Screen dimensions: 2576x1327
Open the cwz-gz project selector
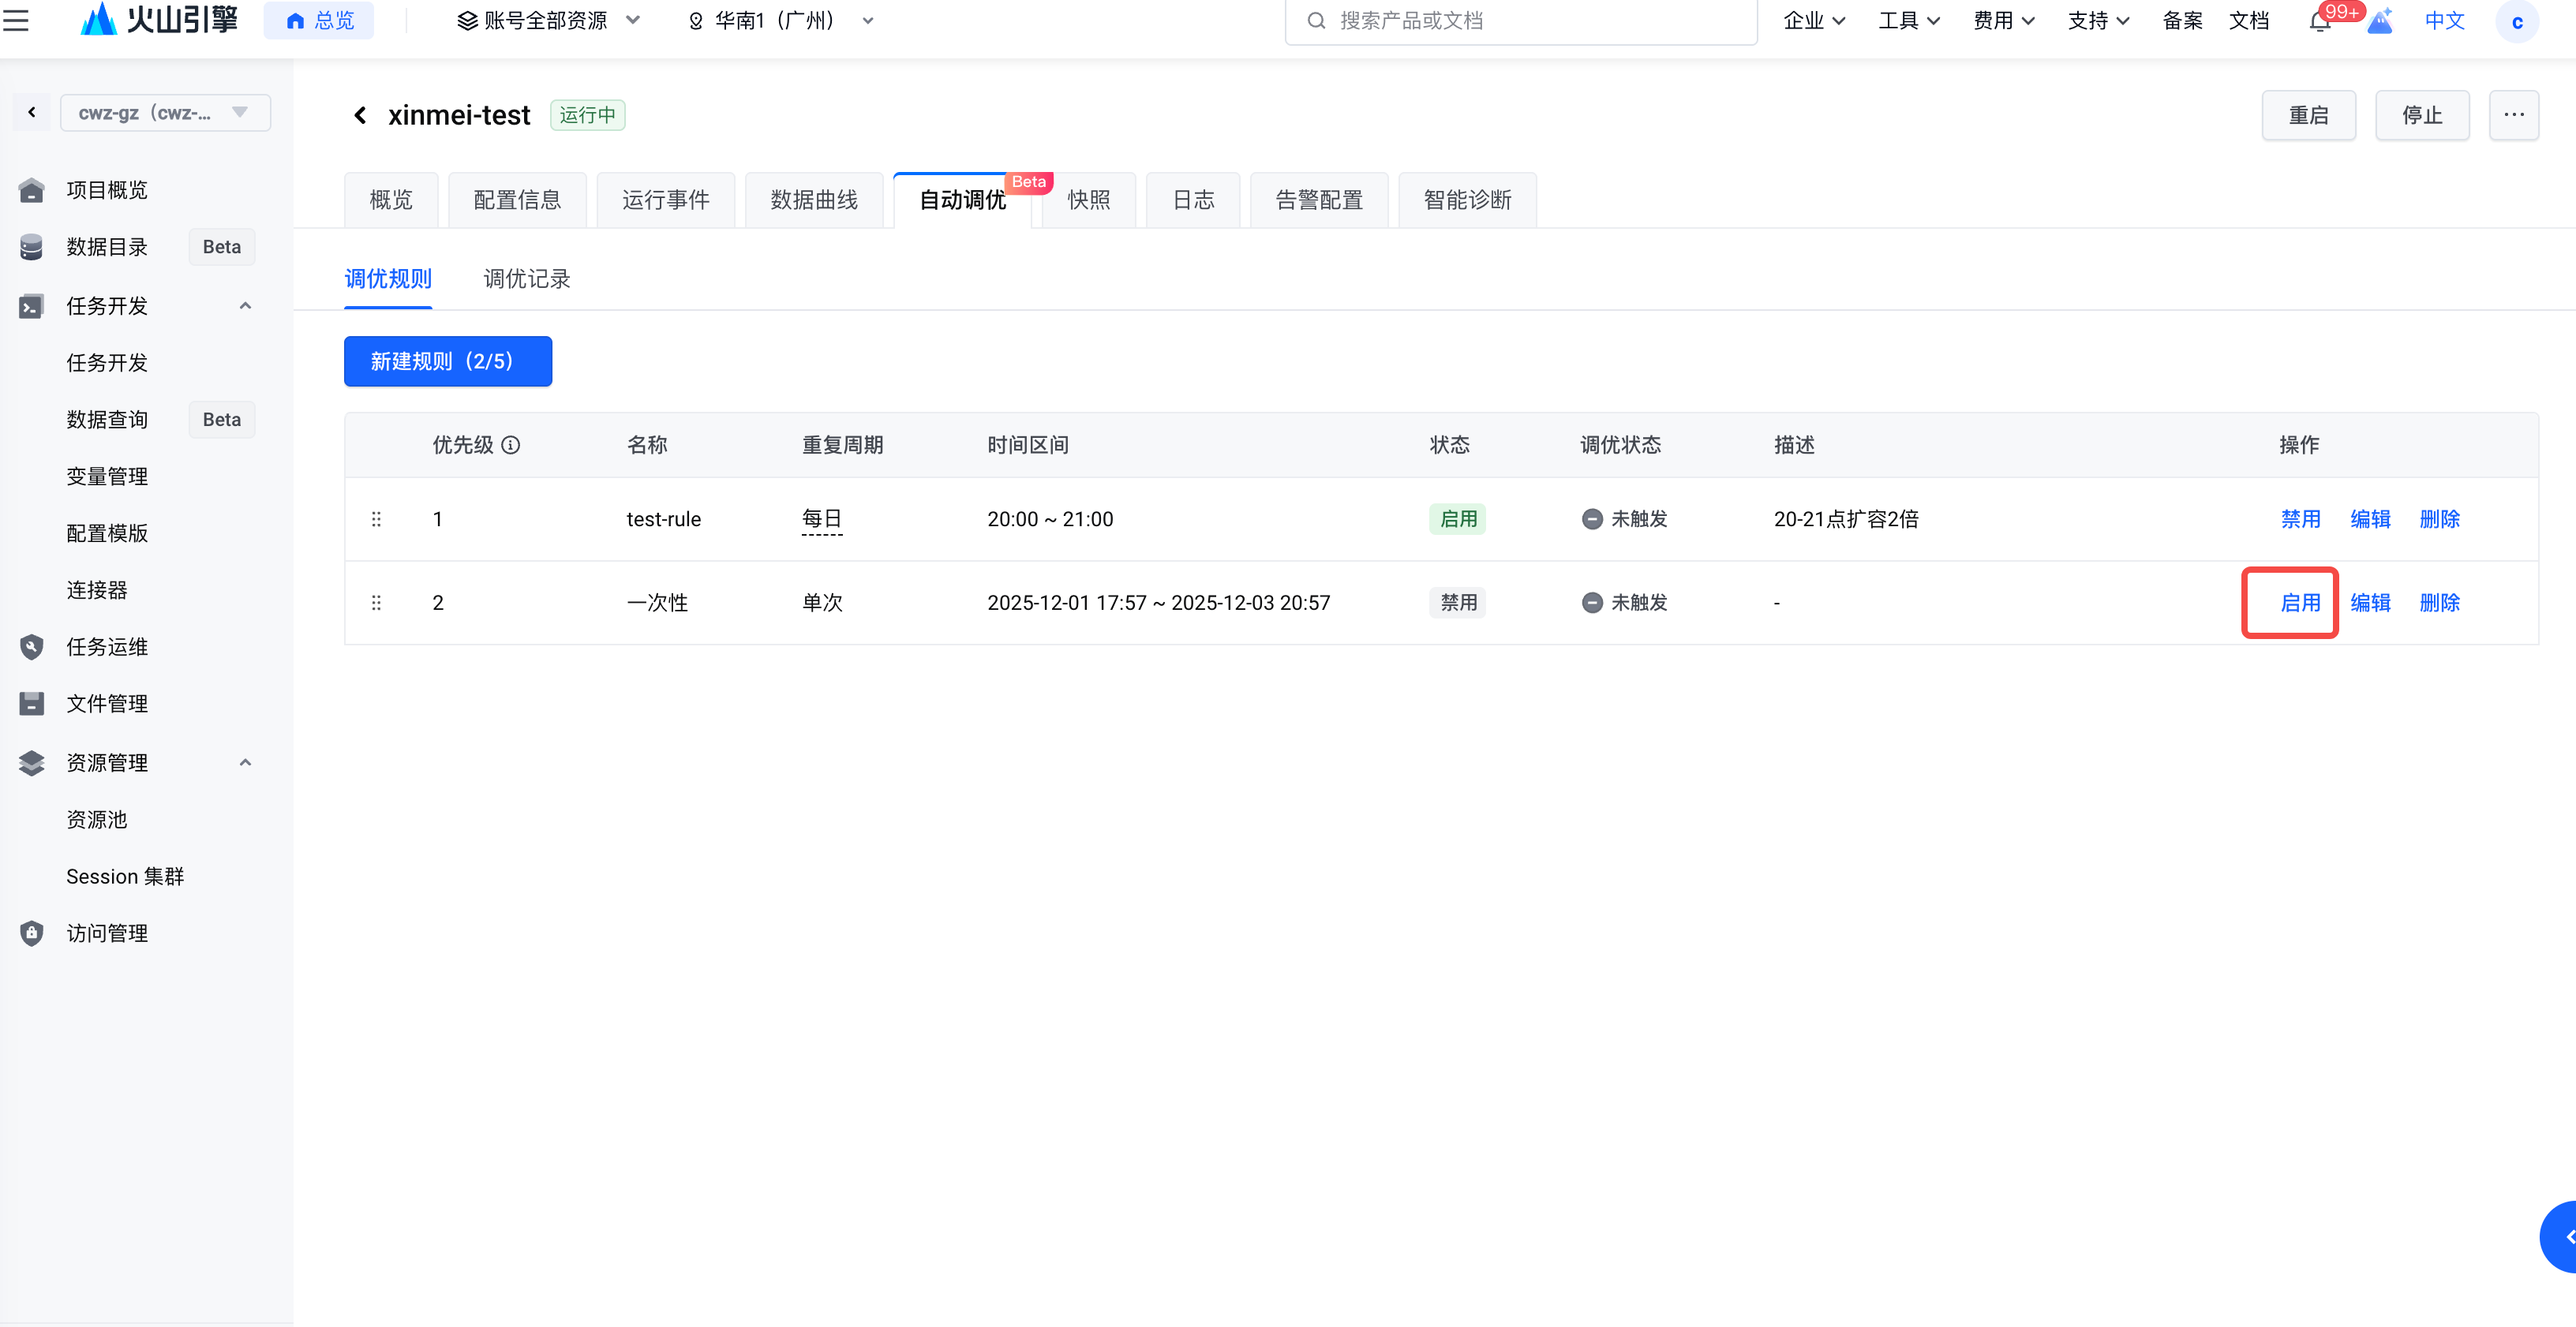tap(165, 113)
